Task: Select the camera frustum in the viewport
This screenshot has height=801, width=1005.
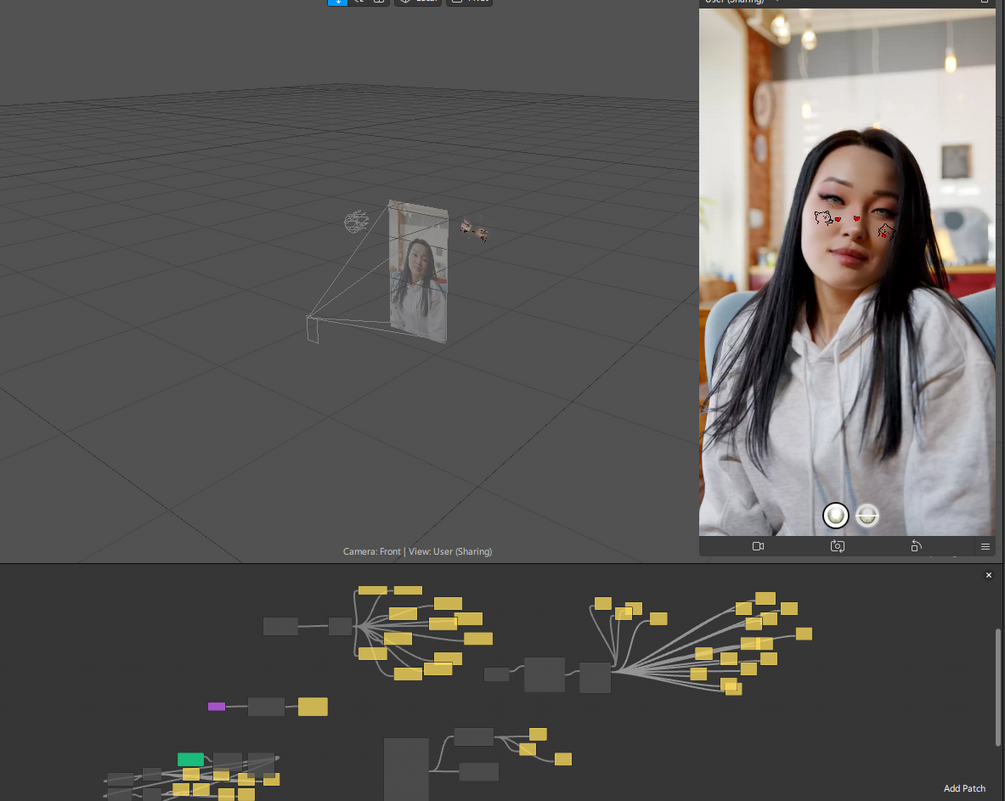Action: point(313,329)
